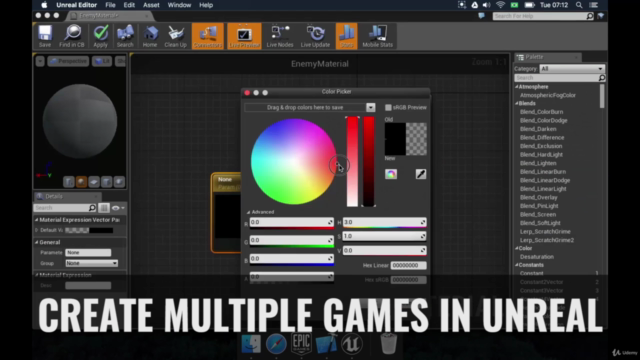Image resolution: width=640 pixels, height=360 pixels.
Task: Pick a hue on the color wheel
Action: pyautogui.click(x=293, y=162)
